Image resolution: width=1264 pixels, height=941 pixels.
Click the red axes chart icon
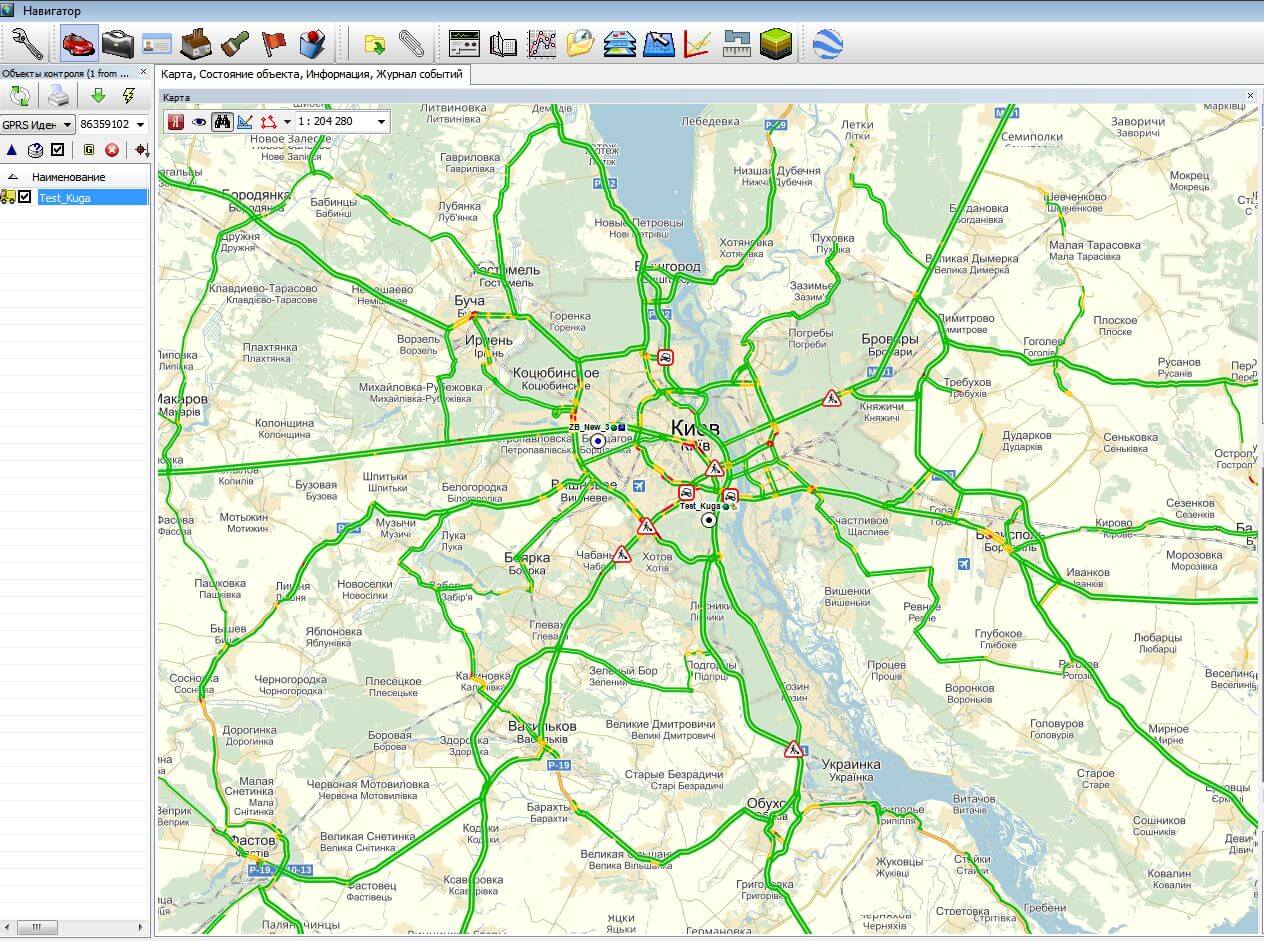697,44
